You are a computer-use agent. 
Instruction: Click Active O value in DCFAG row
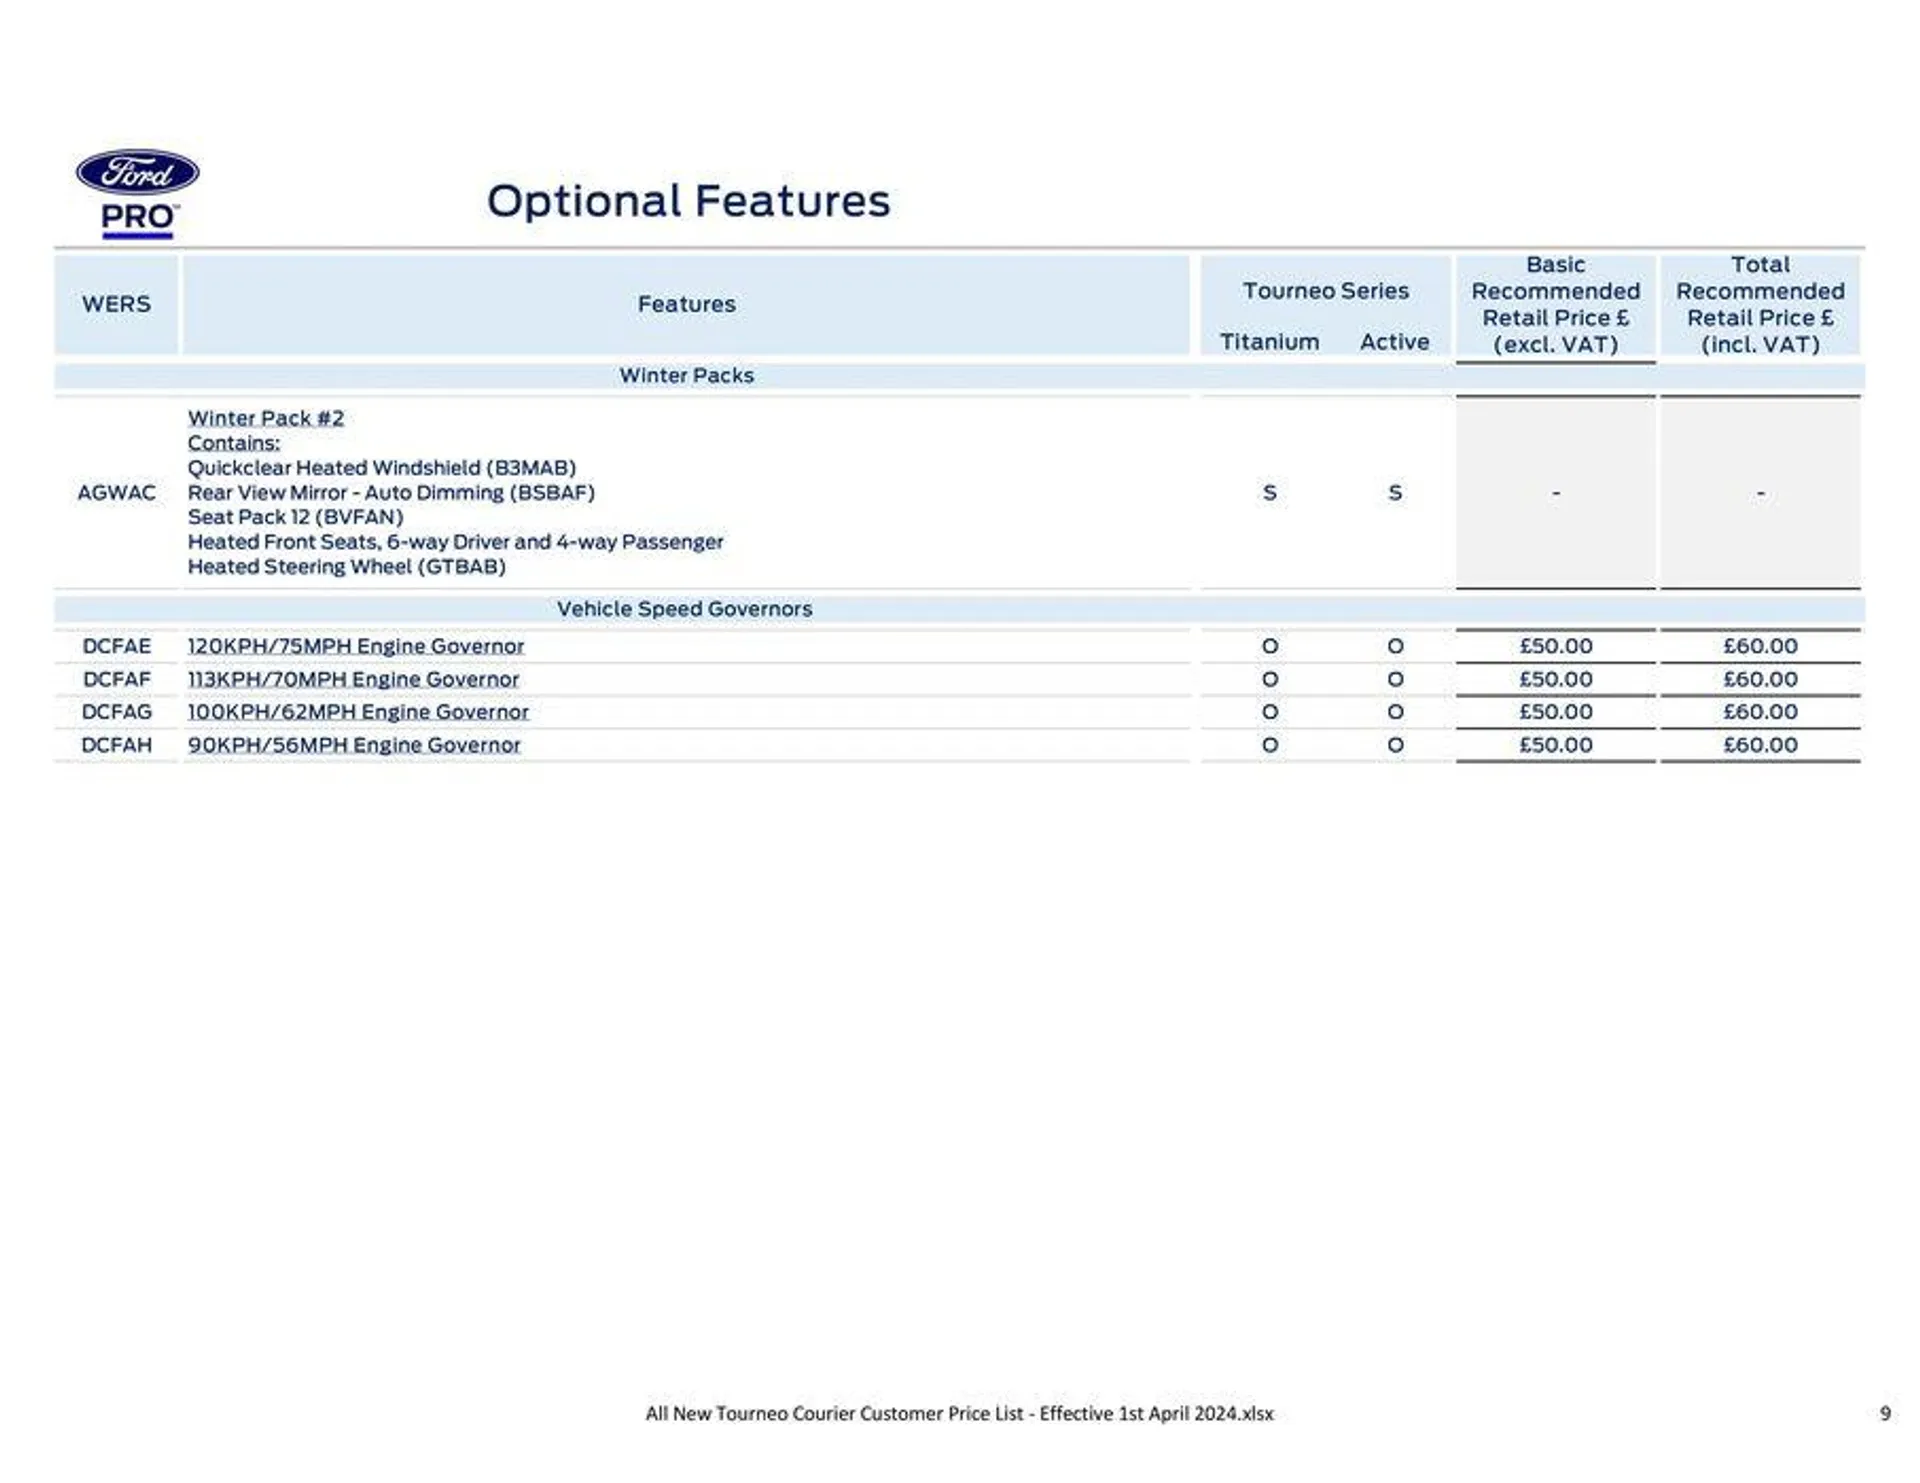point(1394,712)
